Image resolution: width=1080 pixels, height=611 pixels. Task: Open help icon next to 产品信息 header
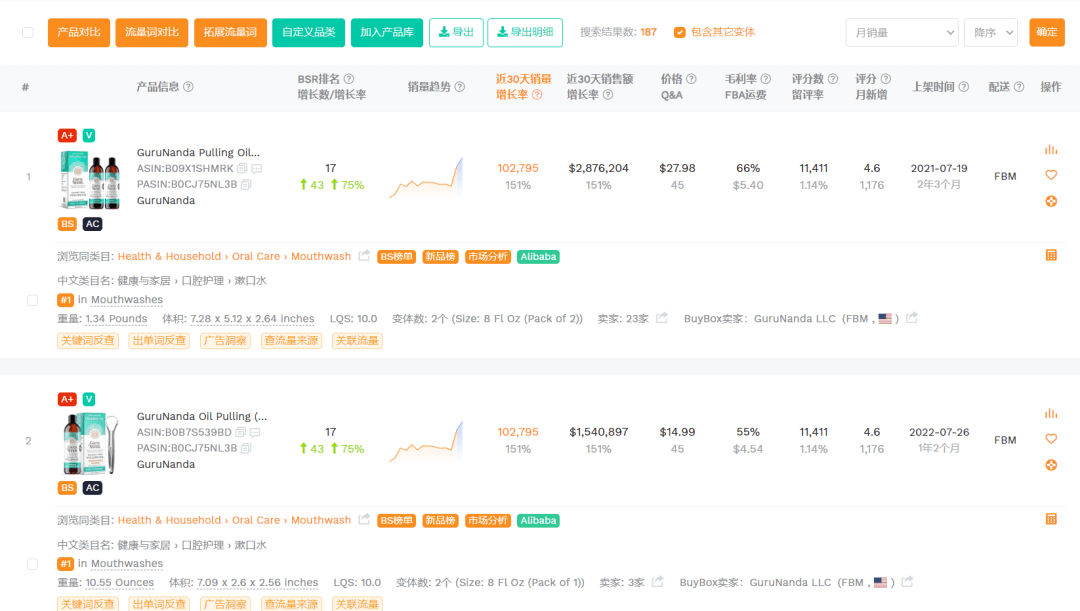tap(188, 87)
